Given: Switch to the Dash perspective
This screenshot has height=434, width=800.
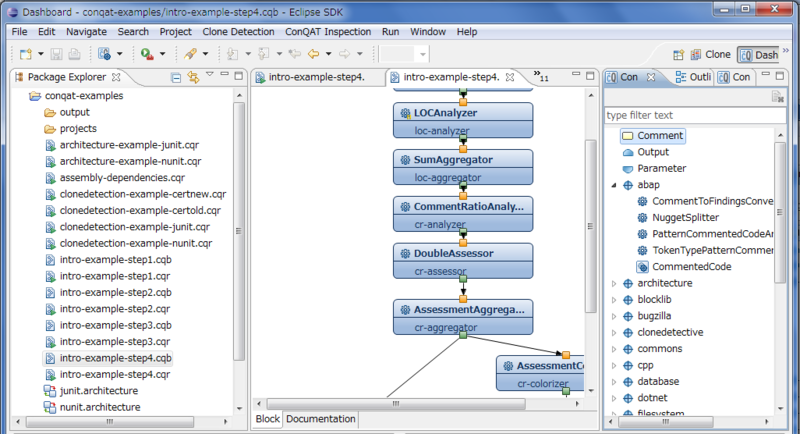Looking at the screenshot, I should pos(759,55).
